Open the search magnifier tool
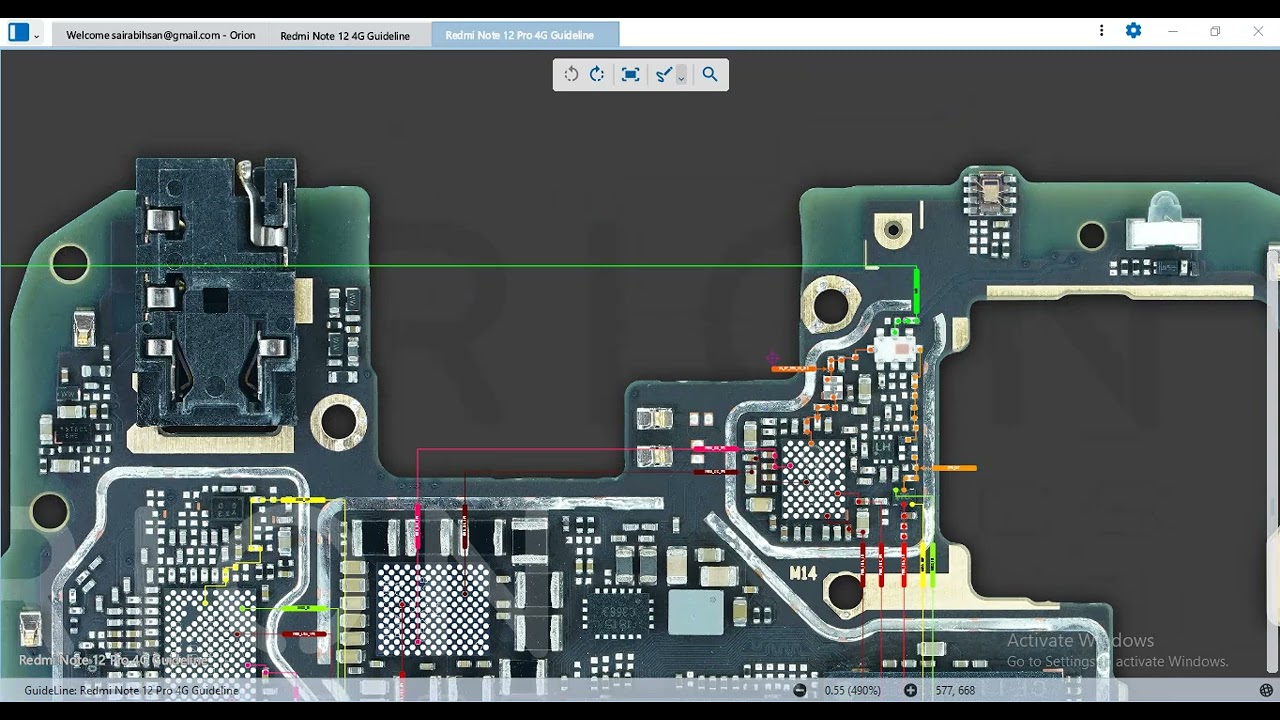The image size is (1280, 720). [710, 74]
